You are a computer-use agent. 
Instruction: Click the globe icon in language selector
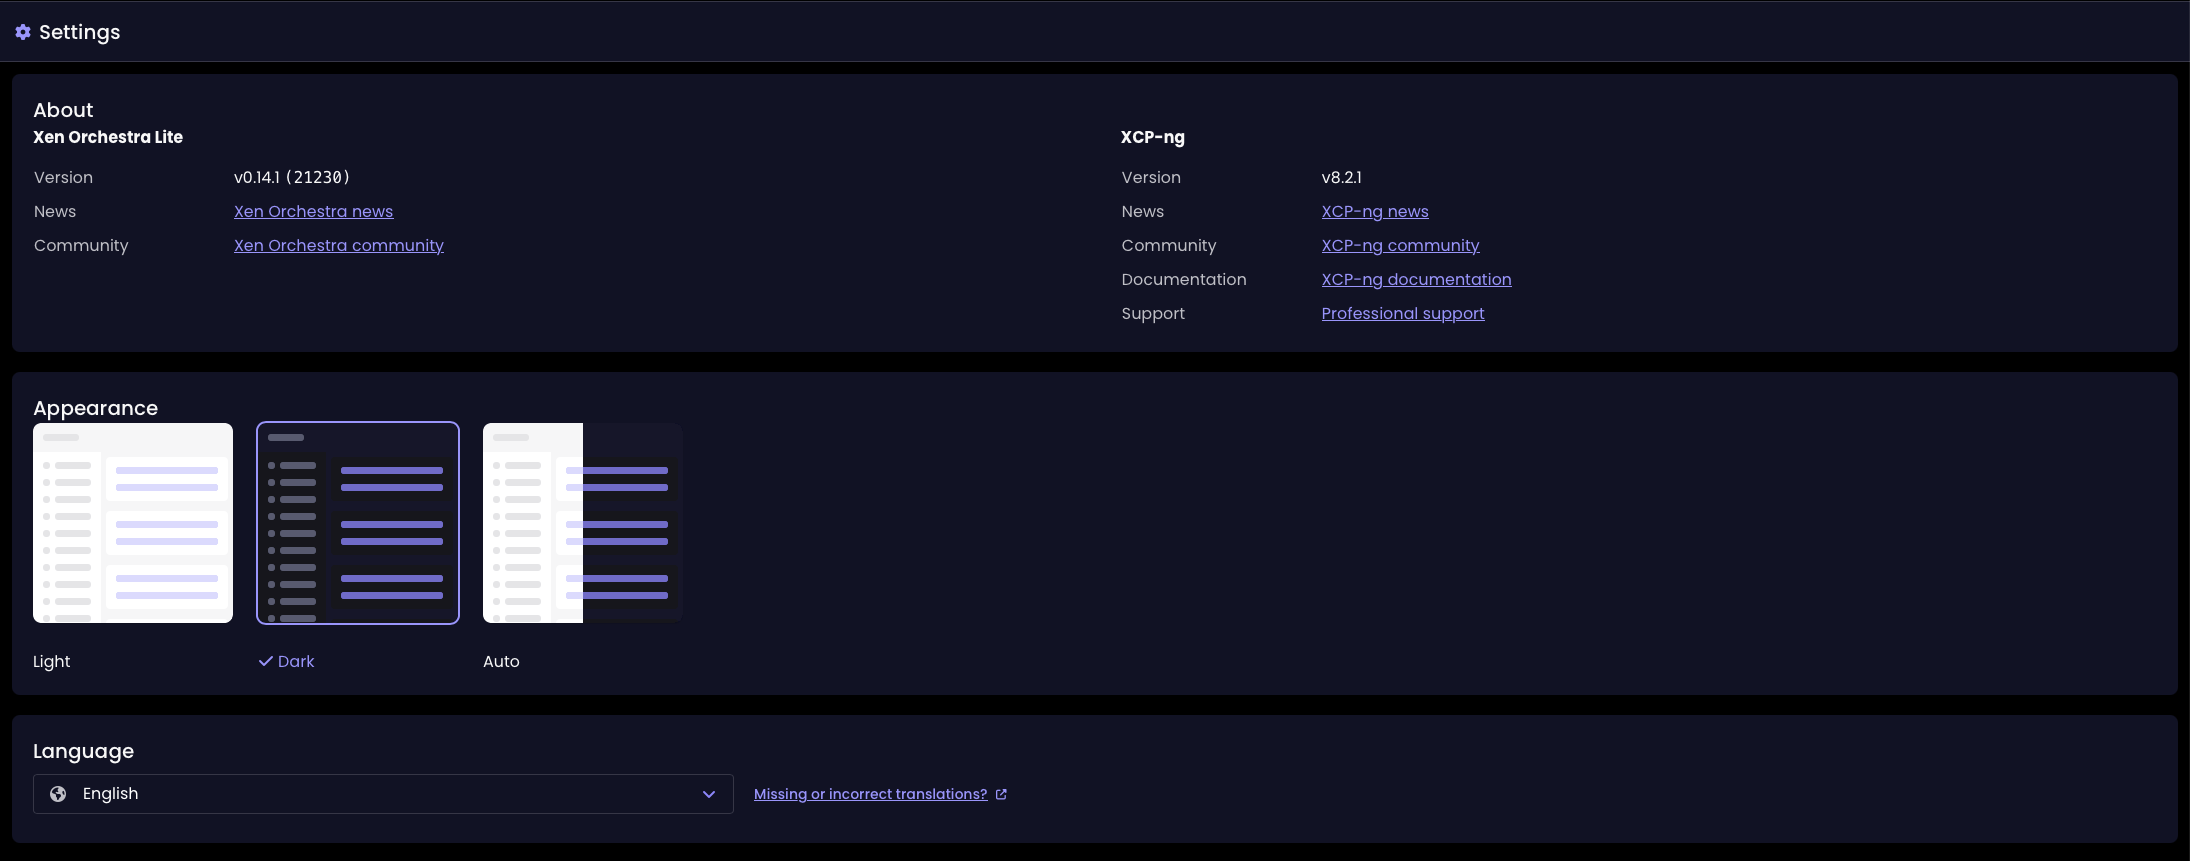(58, 794)
